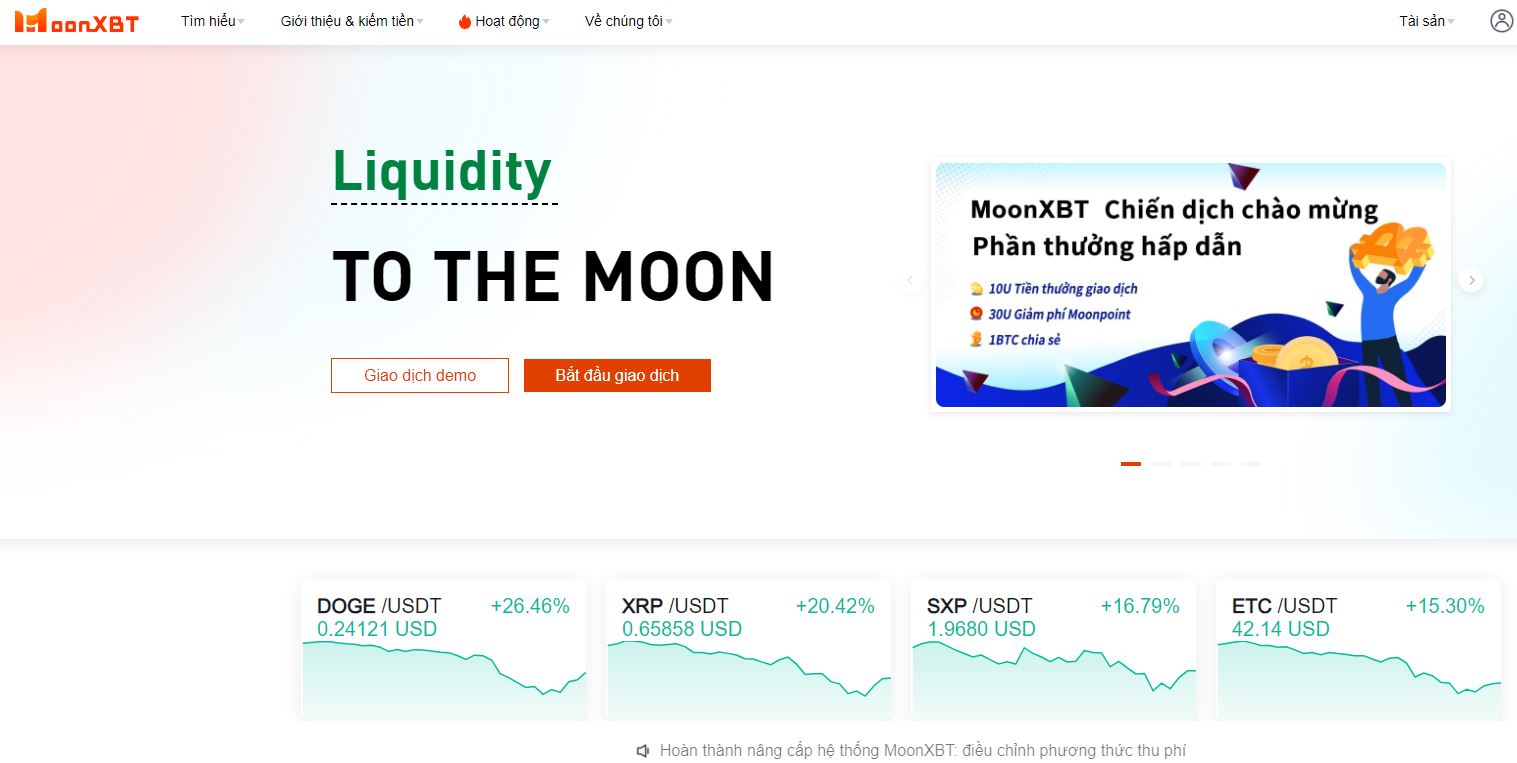
Task: Click the Bắt đầu giao dịch button
Action: (x=617, y=376)
